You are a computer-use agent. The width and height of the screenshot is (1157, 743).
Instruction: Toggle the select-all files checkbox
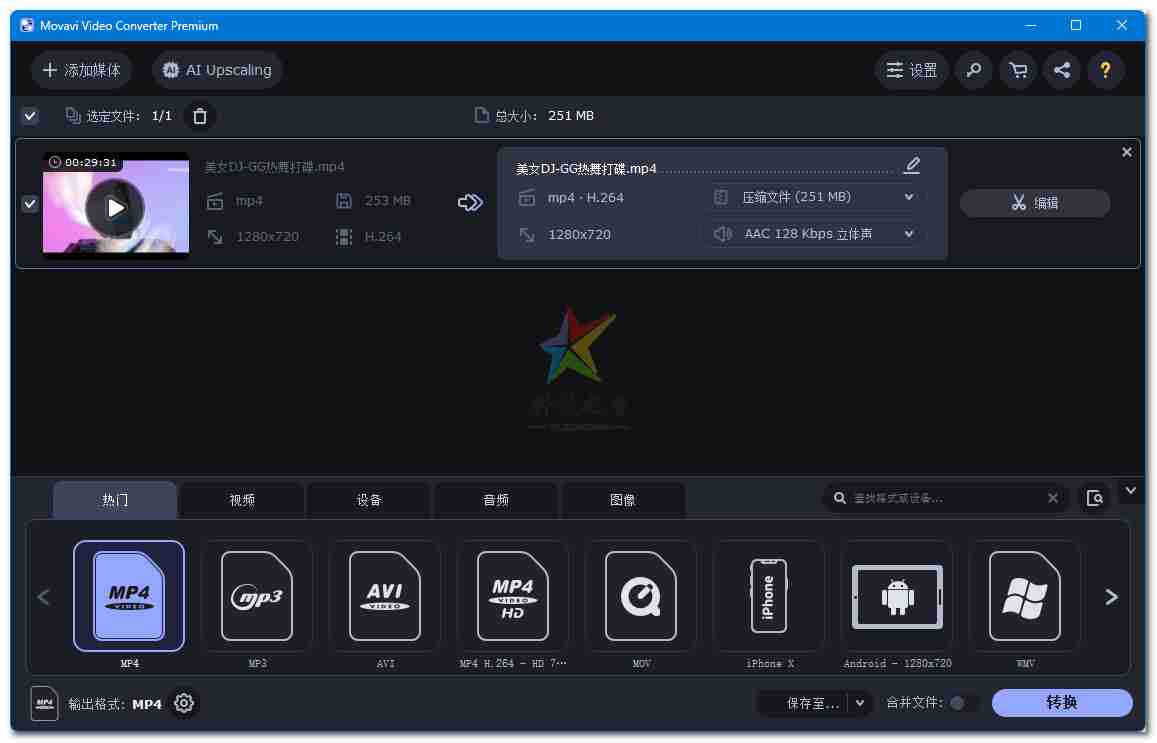[30, 116]
